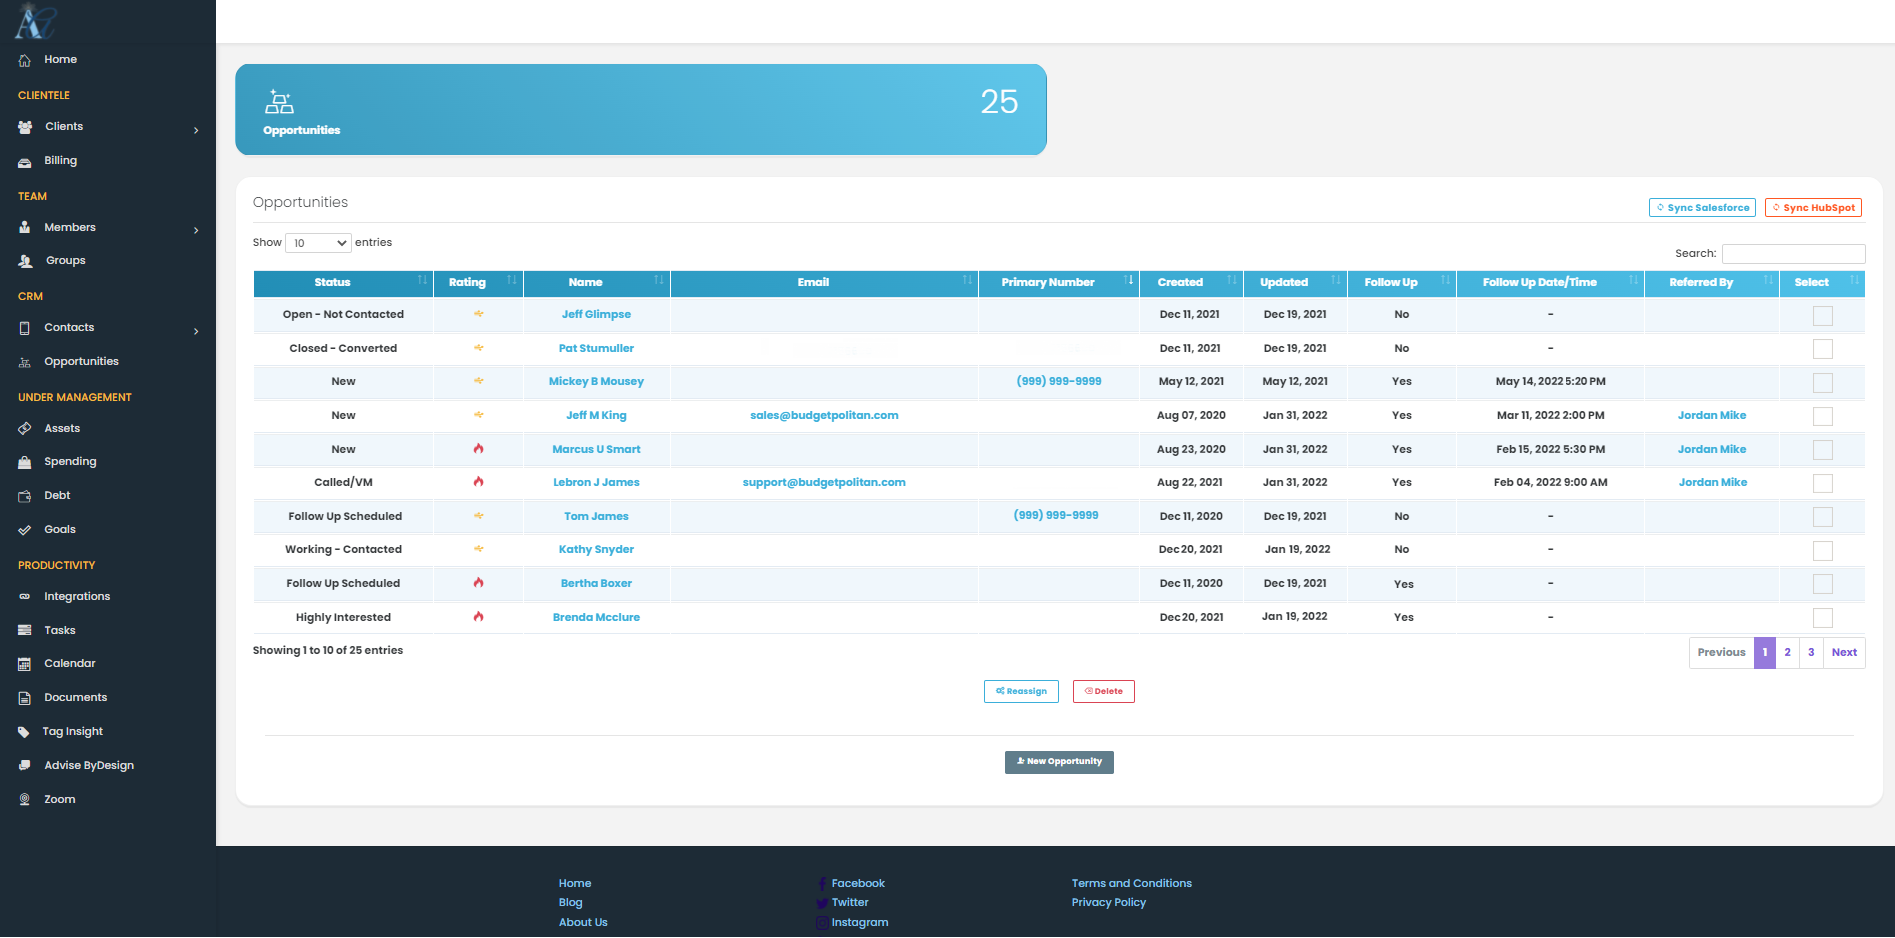Select the Tag Insight sidebar icon

(24, 731)
